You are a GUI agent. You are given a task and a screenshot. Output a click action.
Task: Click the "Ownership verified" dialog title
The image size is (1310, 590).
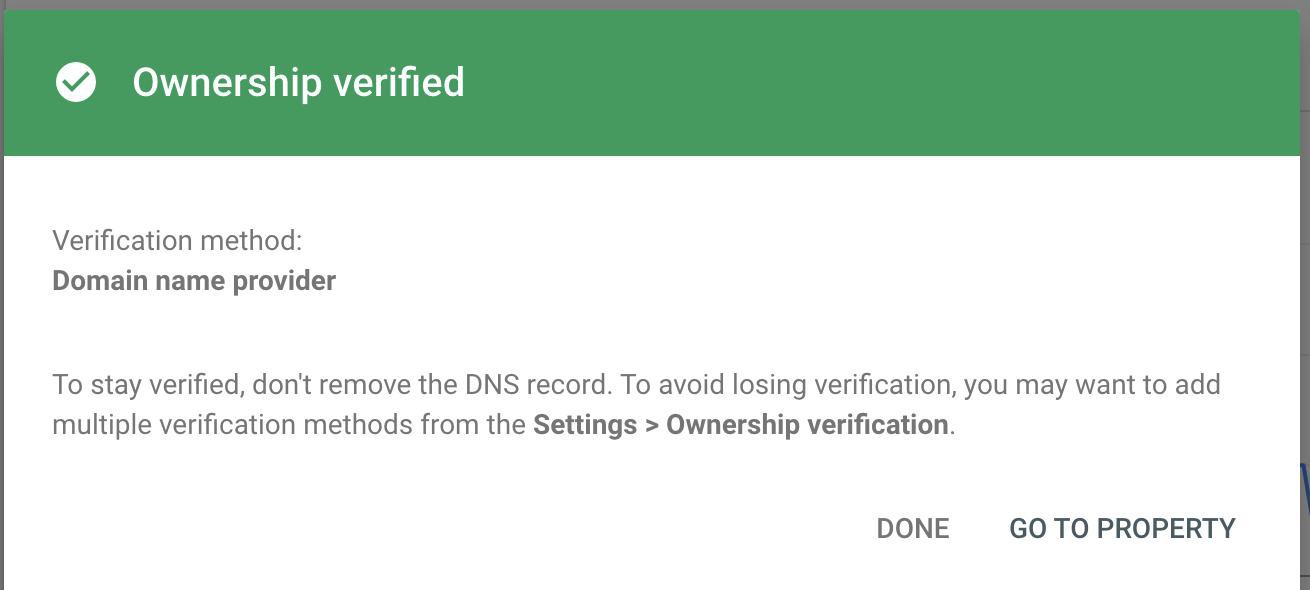298,82
